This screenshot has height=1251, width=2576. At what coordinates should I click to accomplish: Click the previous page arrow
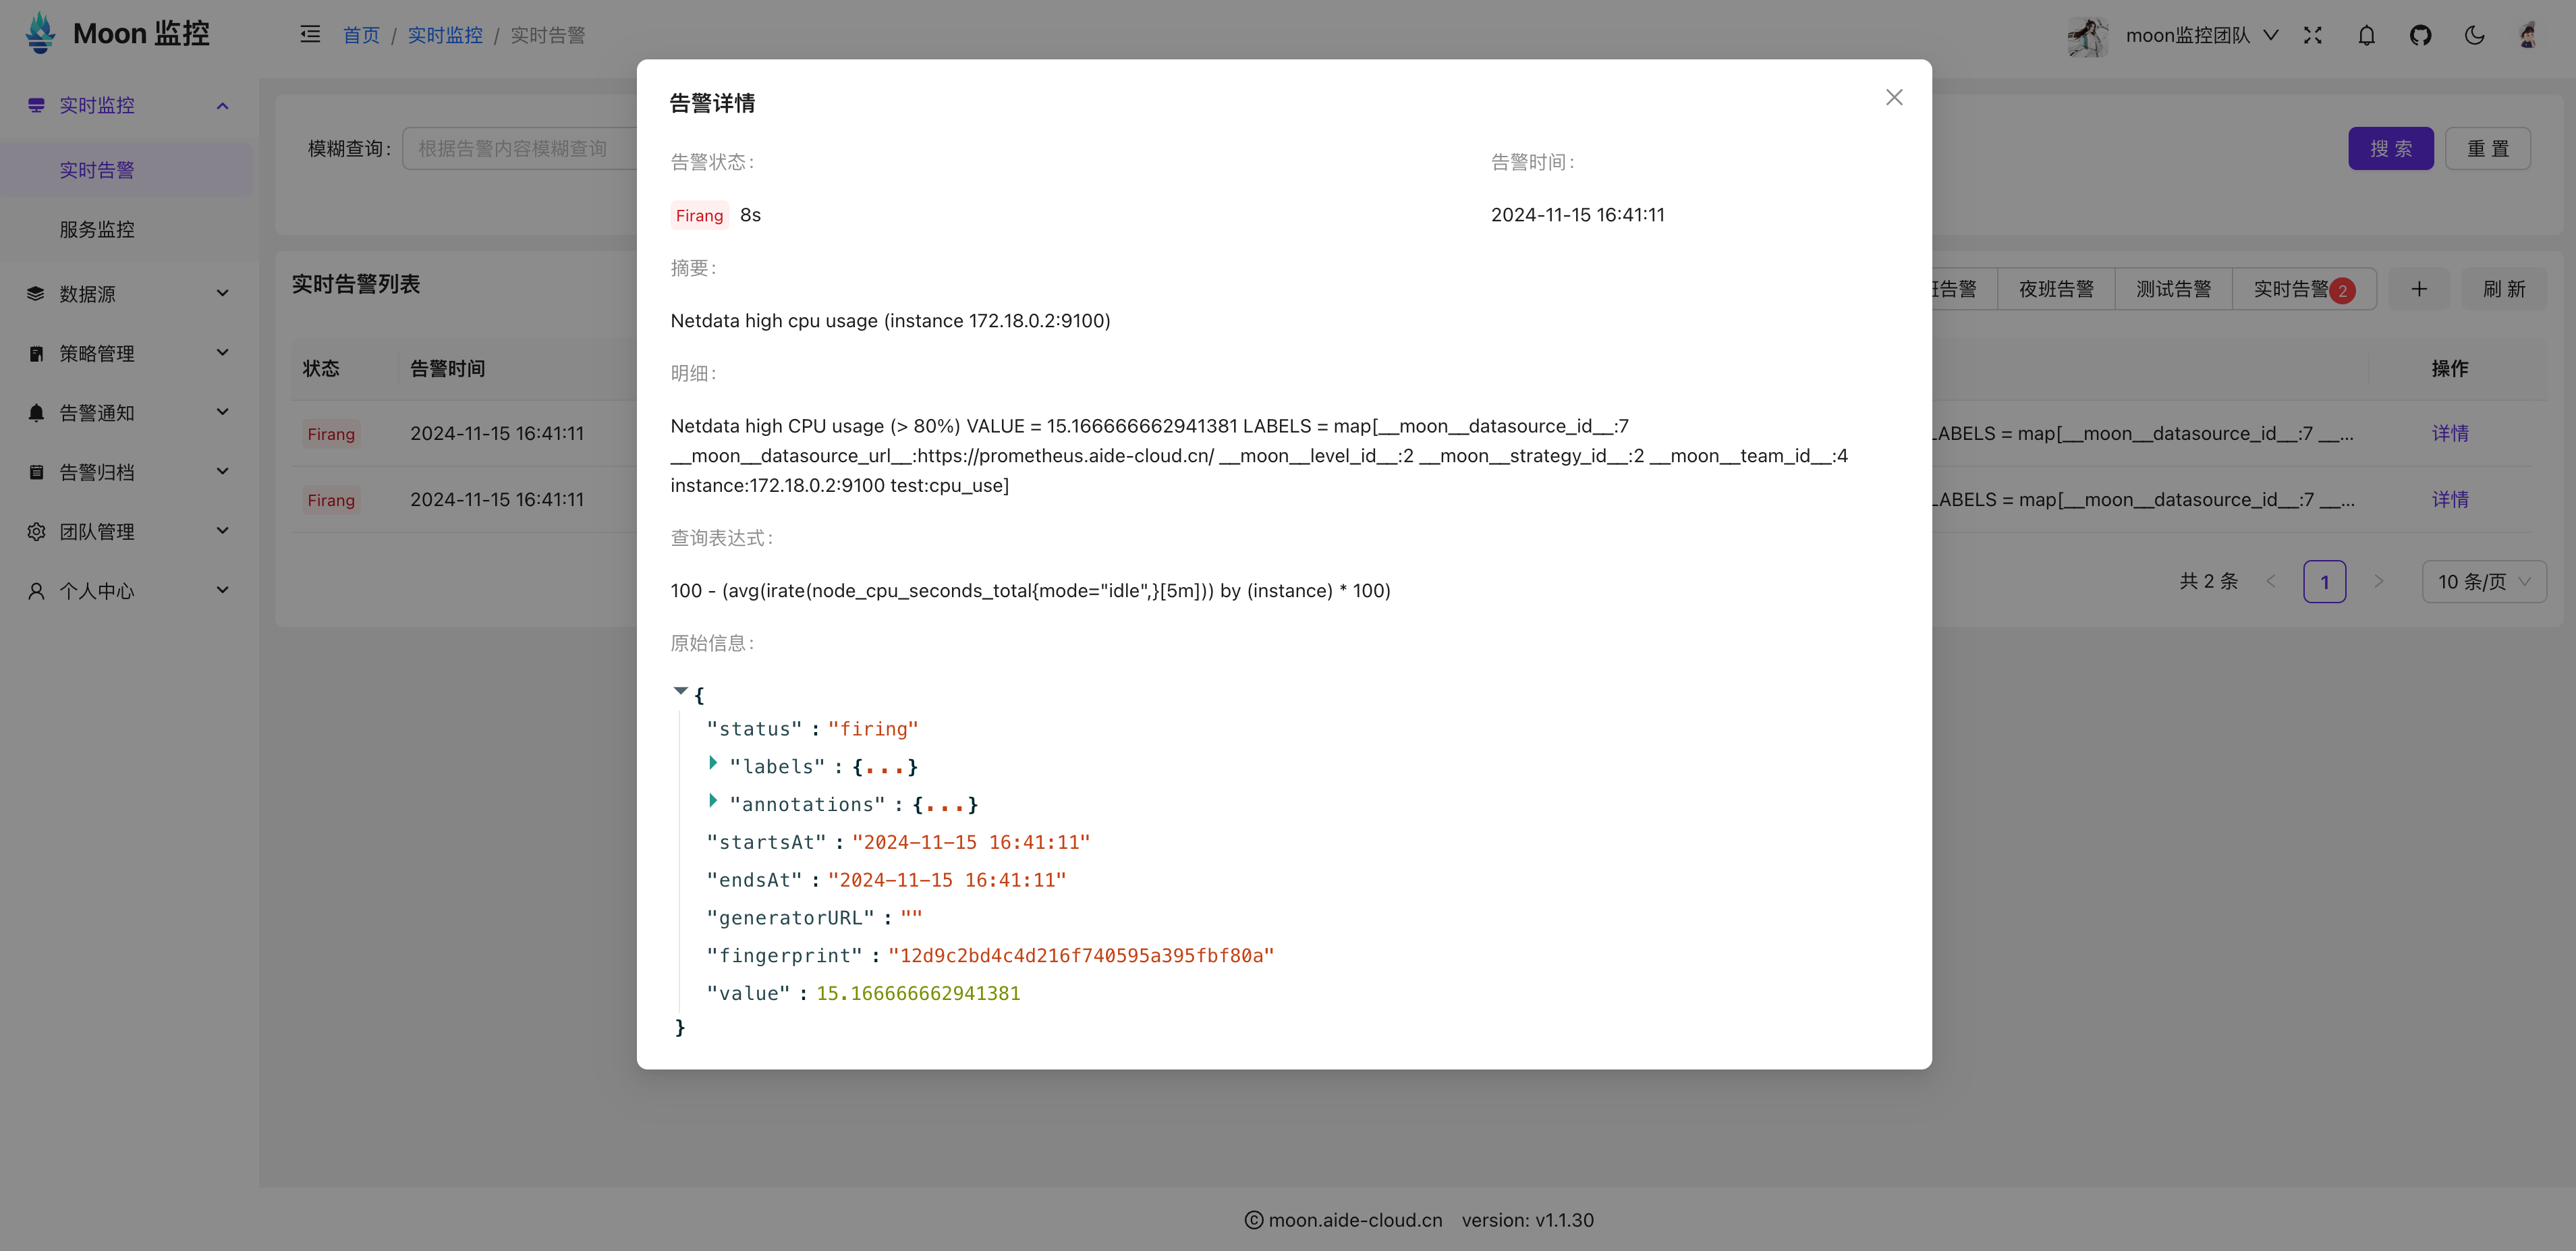coord(2270,582)
